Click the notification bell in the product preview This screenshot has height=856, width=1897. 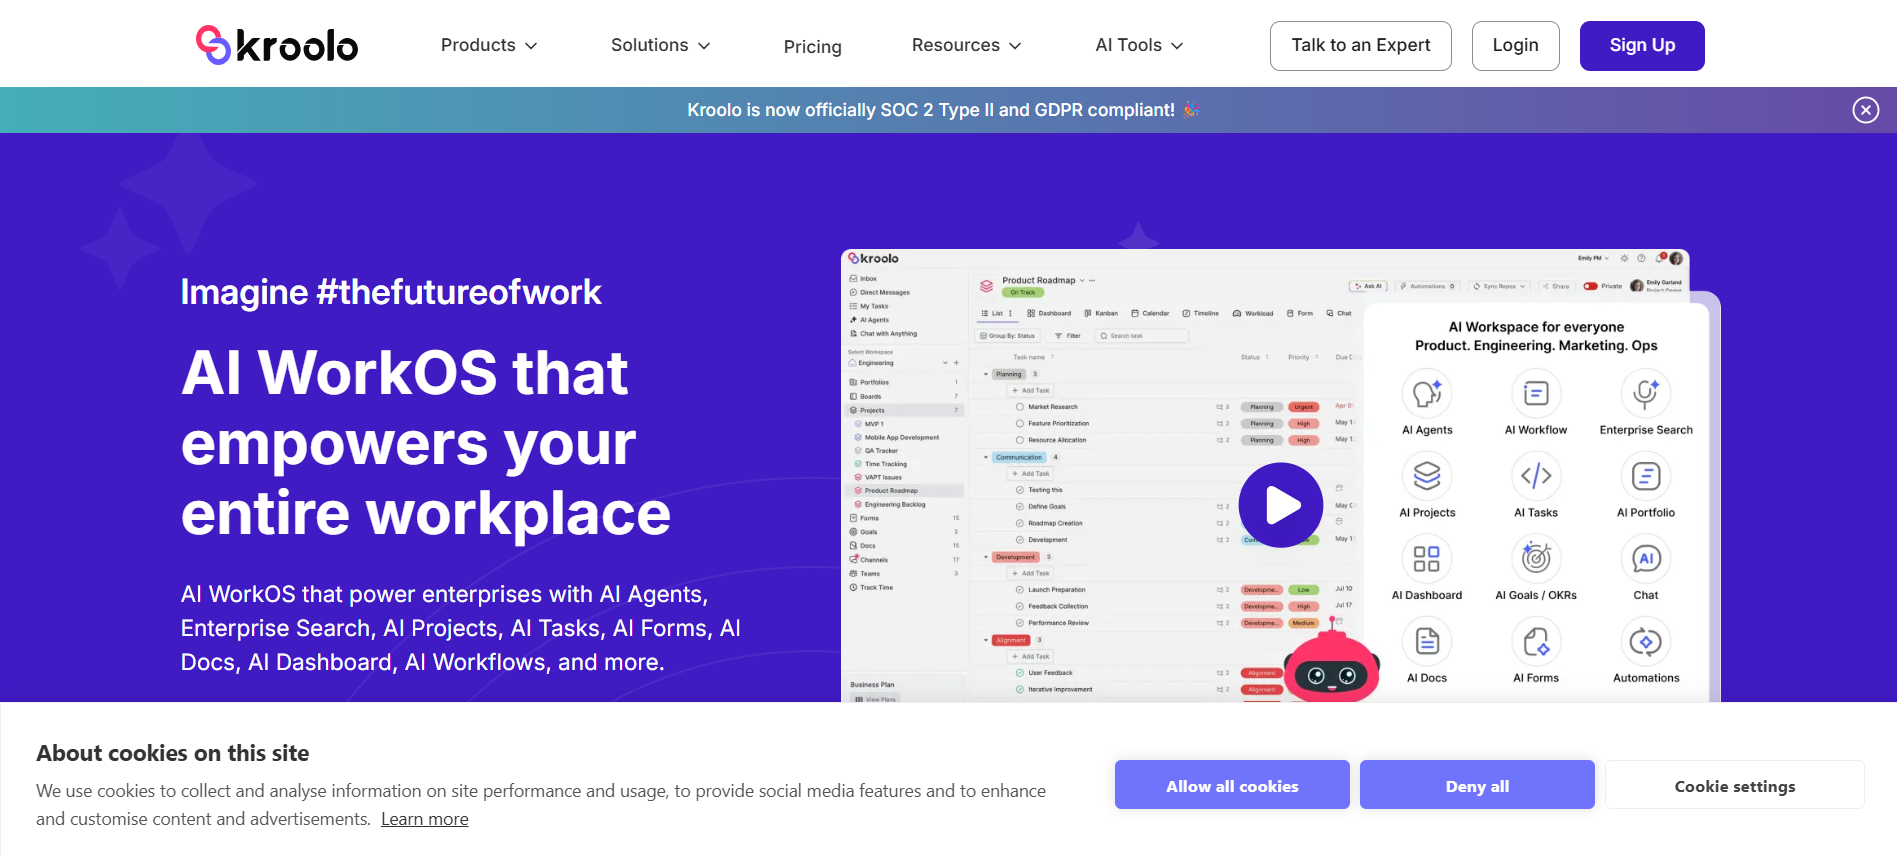1660,258
